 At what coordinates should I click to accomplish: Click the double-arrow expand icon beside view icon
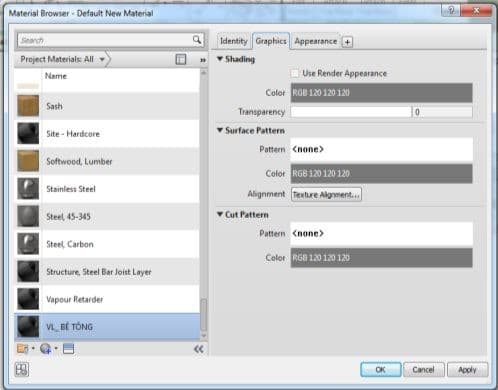203,60
